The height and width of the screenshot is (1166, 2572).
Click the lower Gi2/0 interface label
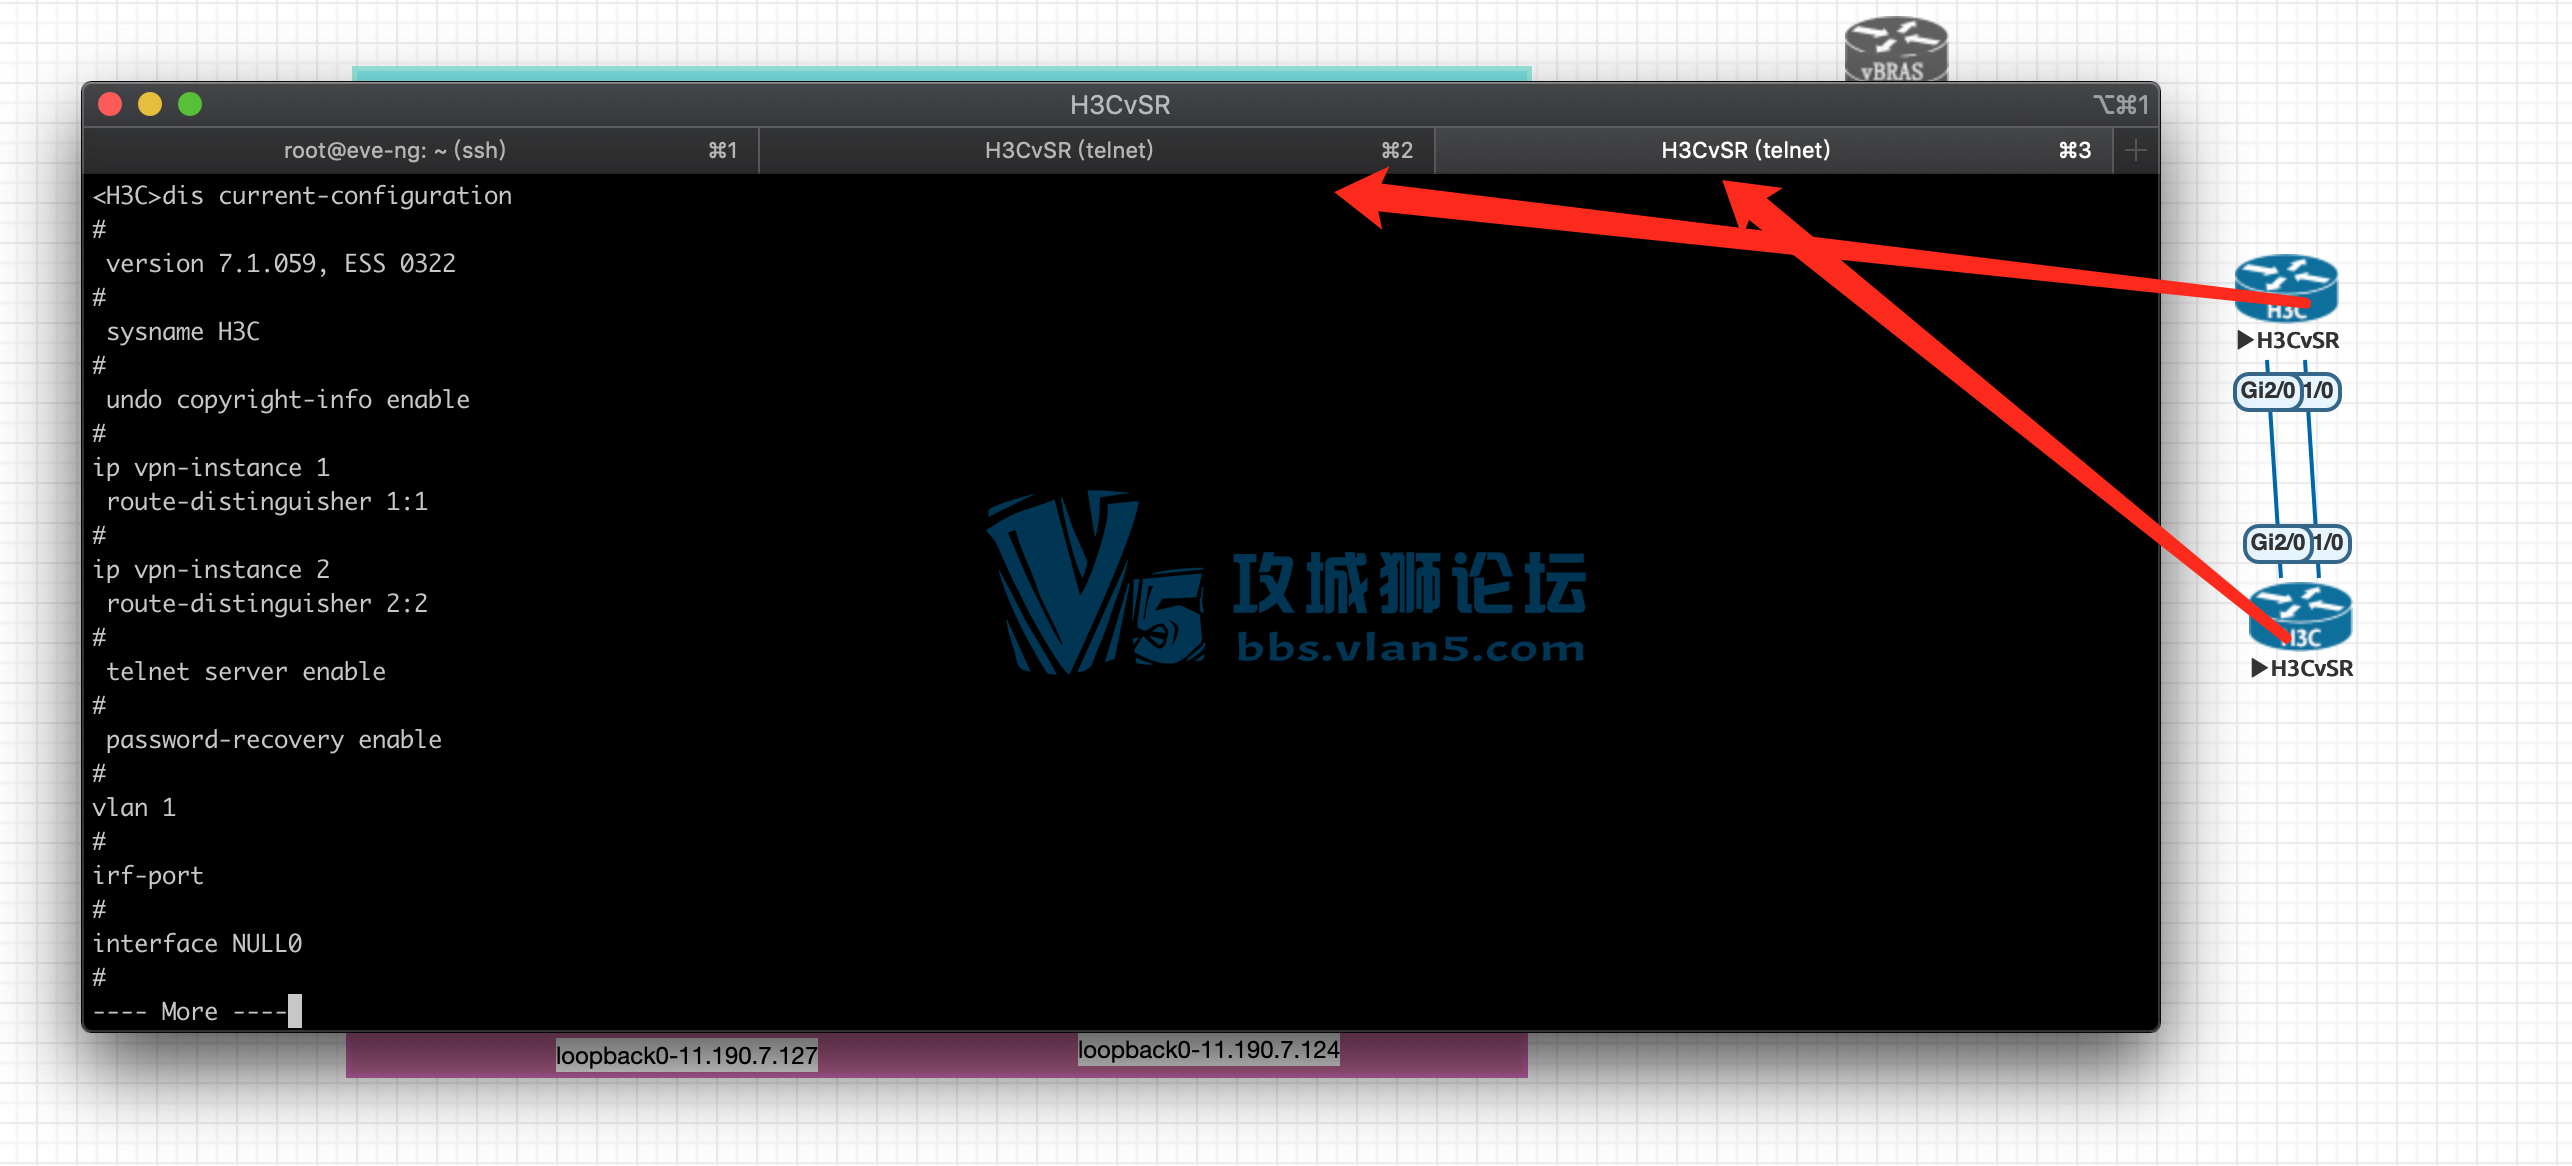click(2277, 543)
